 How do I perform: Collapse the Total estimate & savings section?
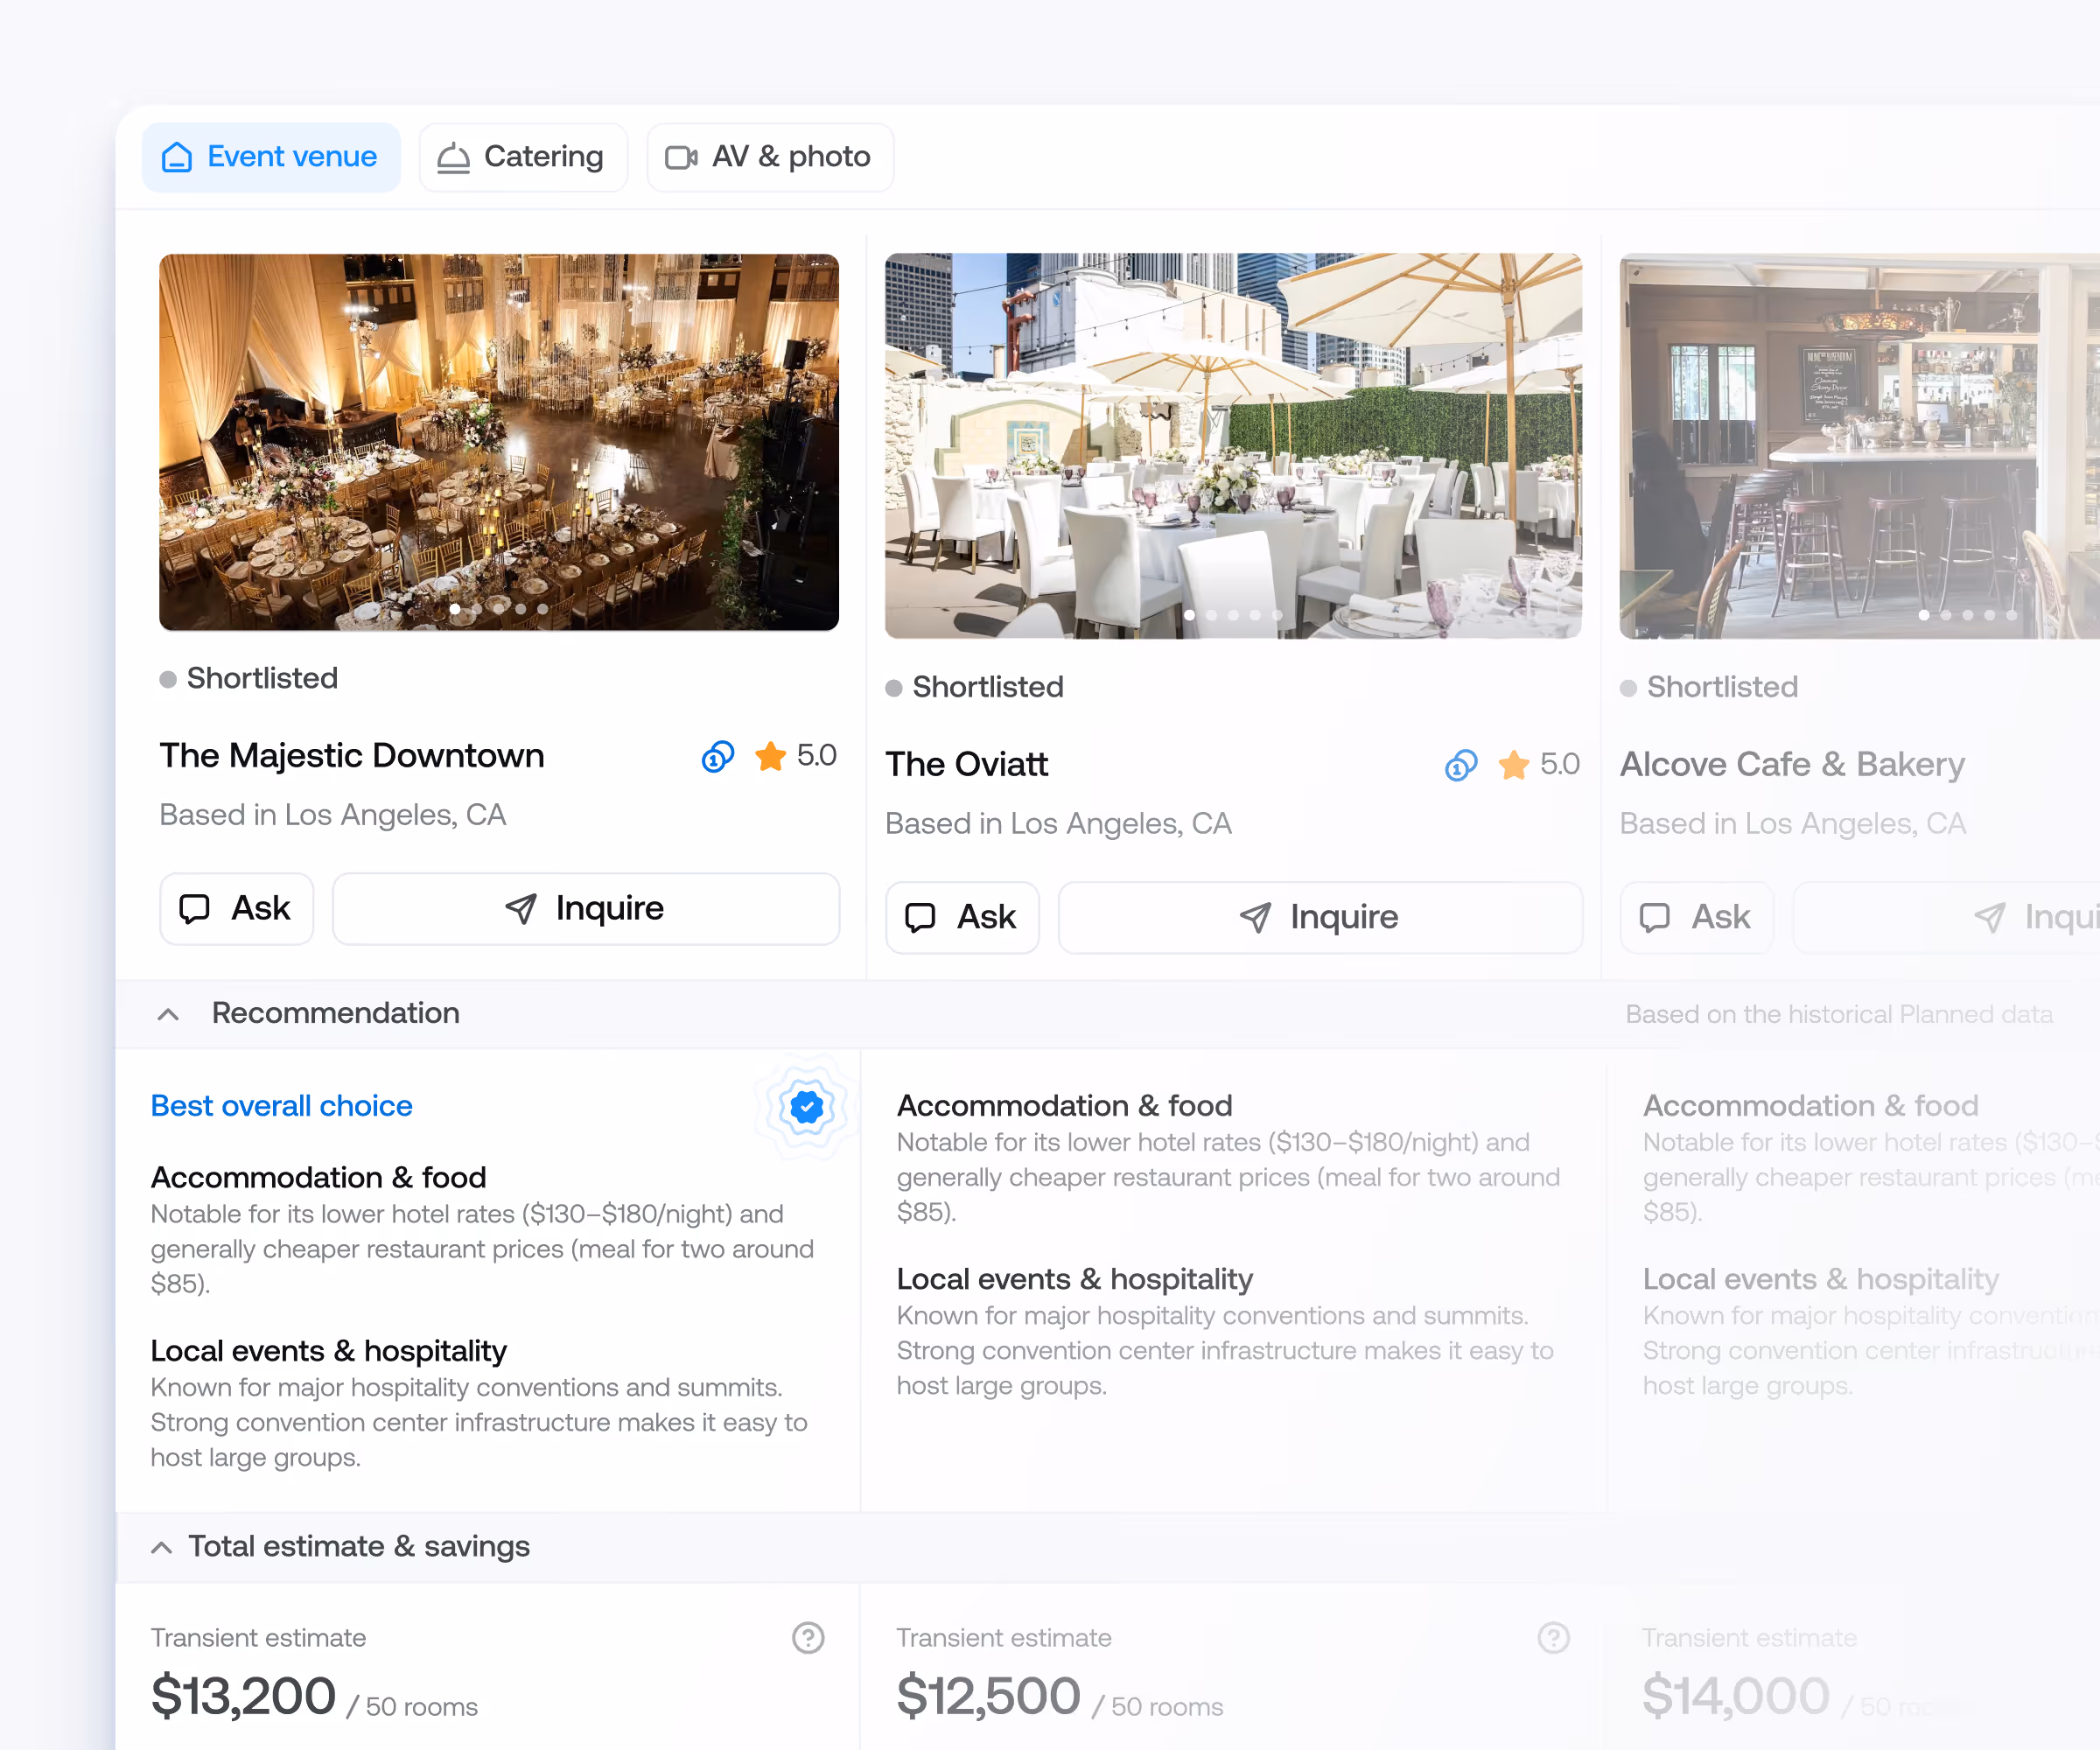coord(161,1548)
